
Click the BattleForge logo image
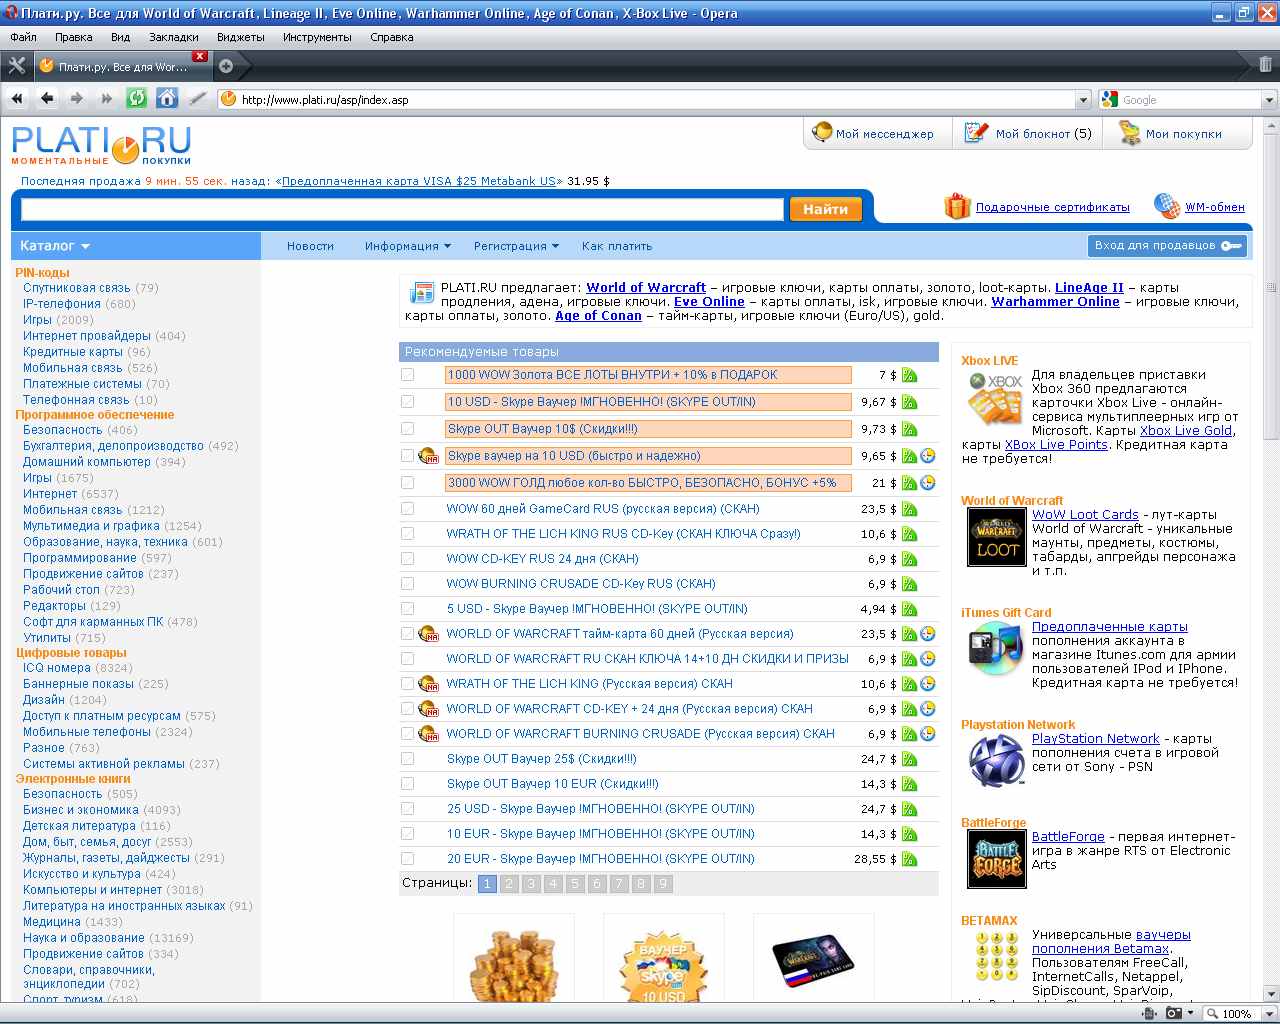(997, 859)
